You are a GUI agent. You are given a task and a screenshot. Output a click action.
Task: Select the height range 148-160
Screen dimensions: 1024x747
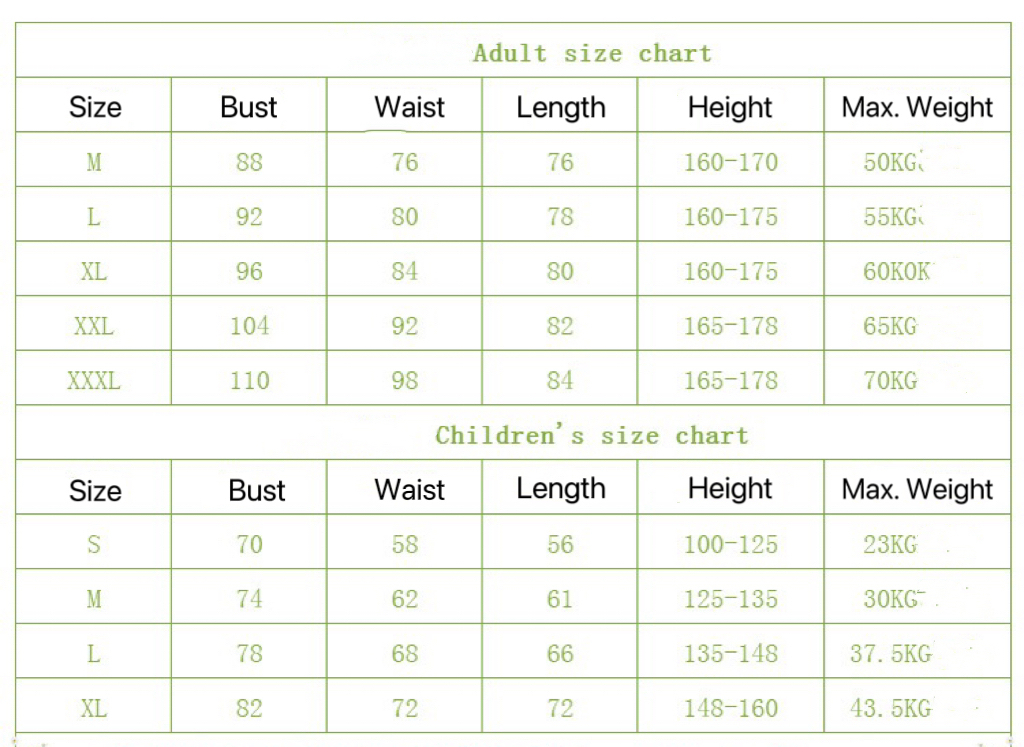[730, 708]
